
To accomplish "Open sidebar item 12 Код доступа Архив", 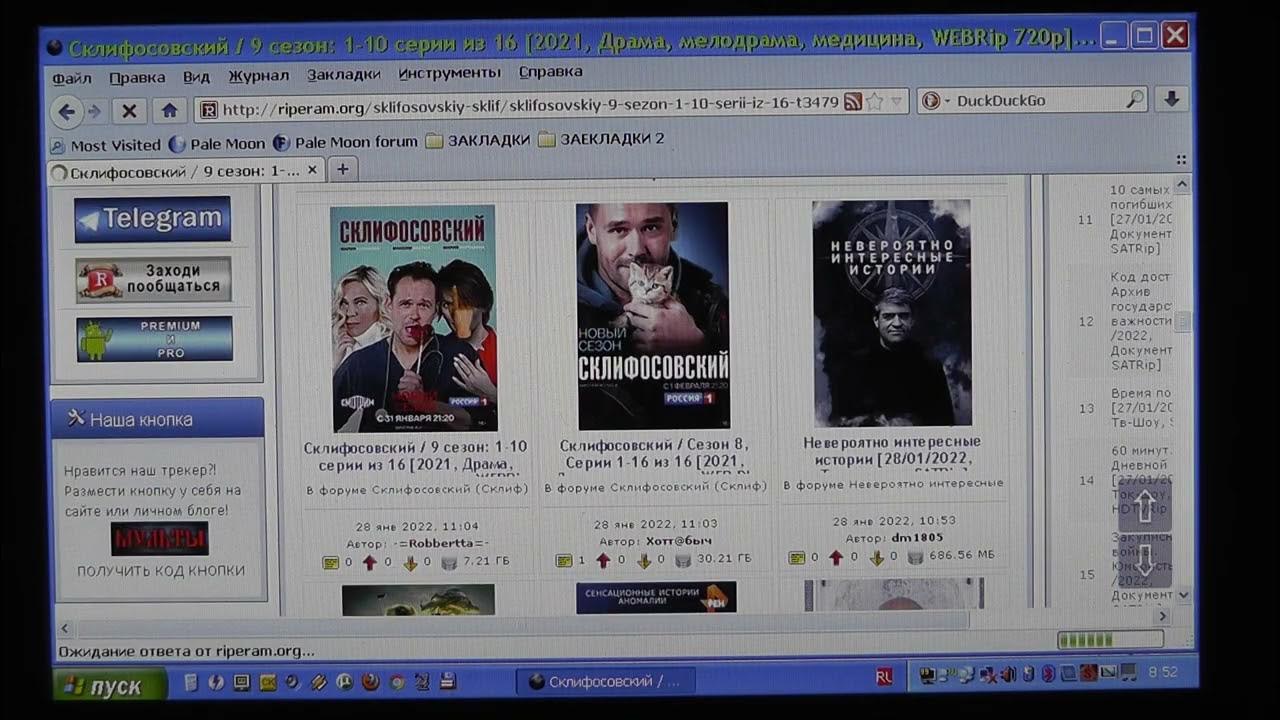I will point(1141,322).
